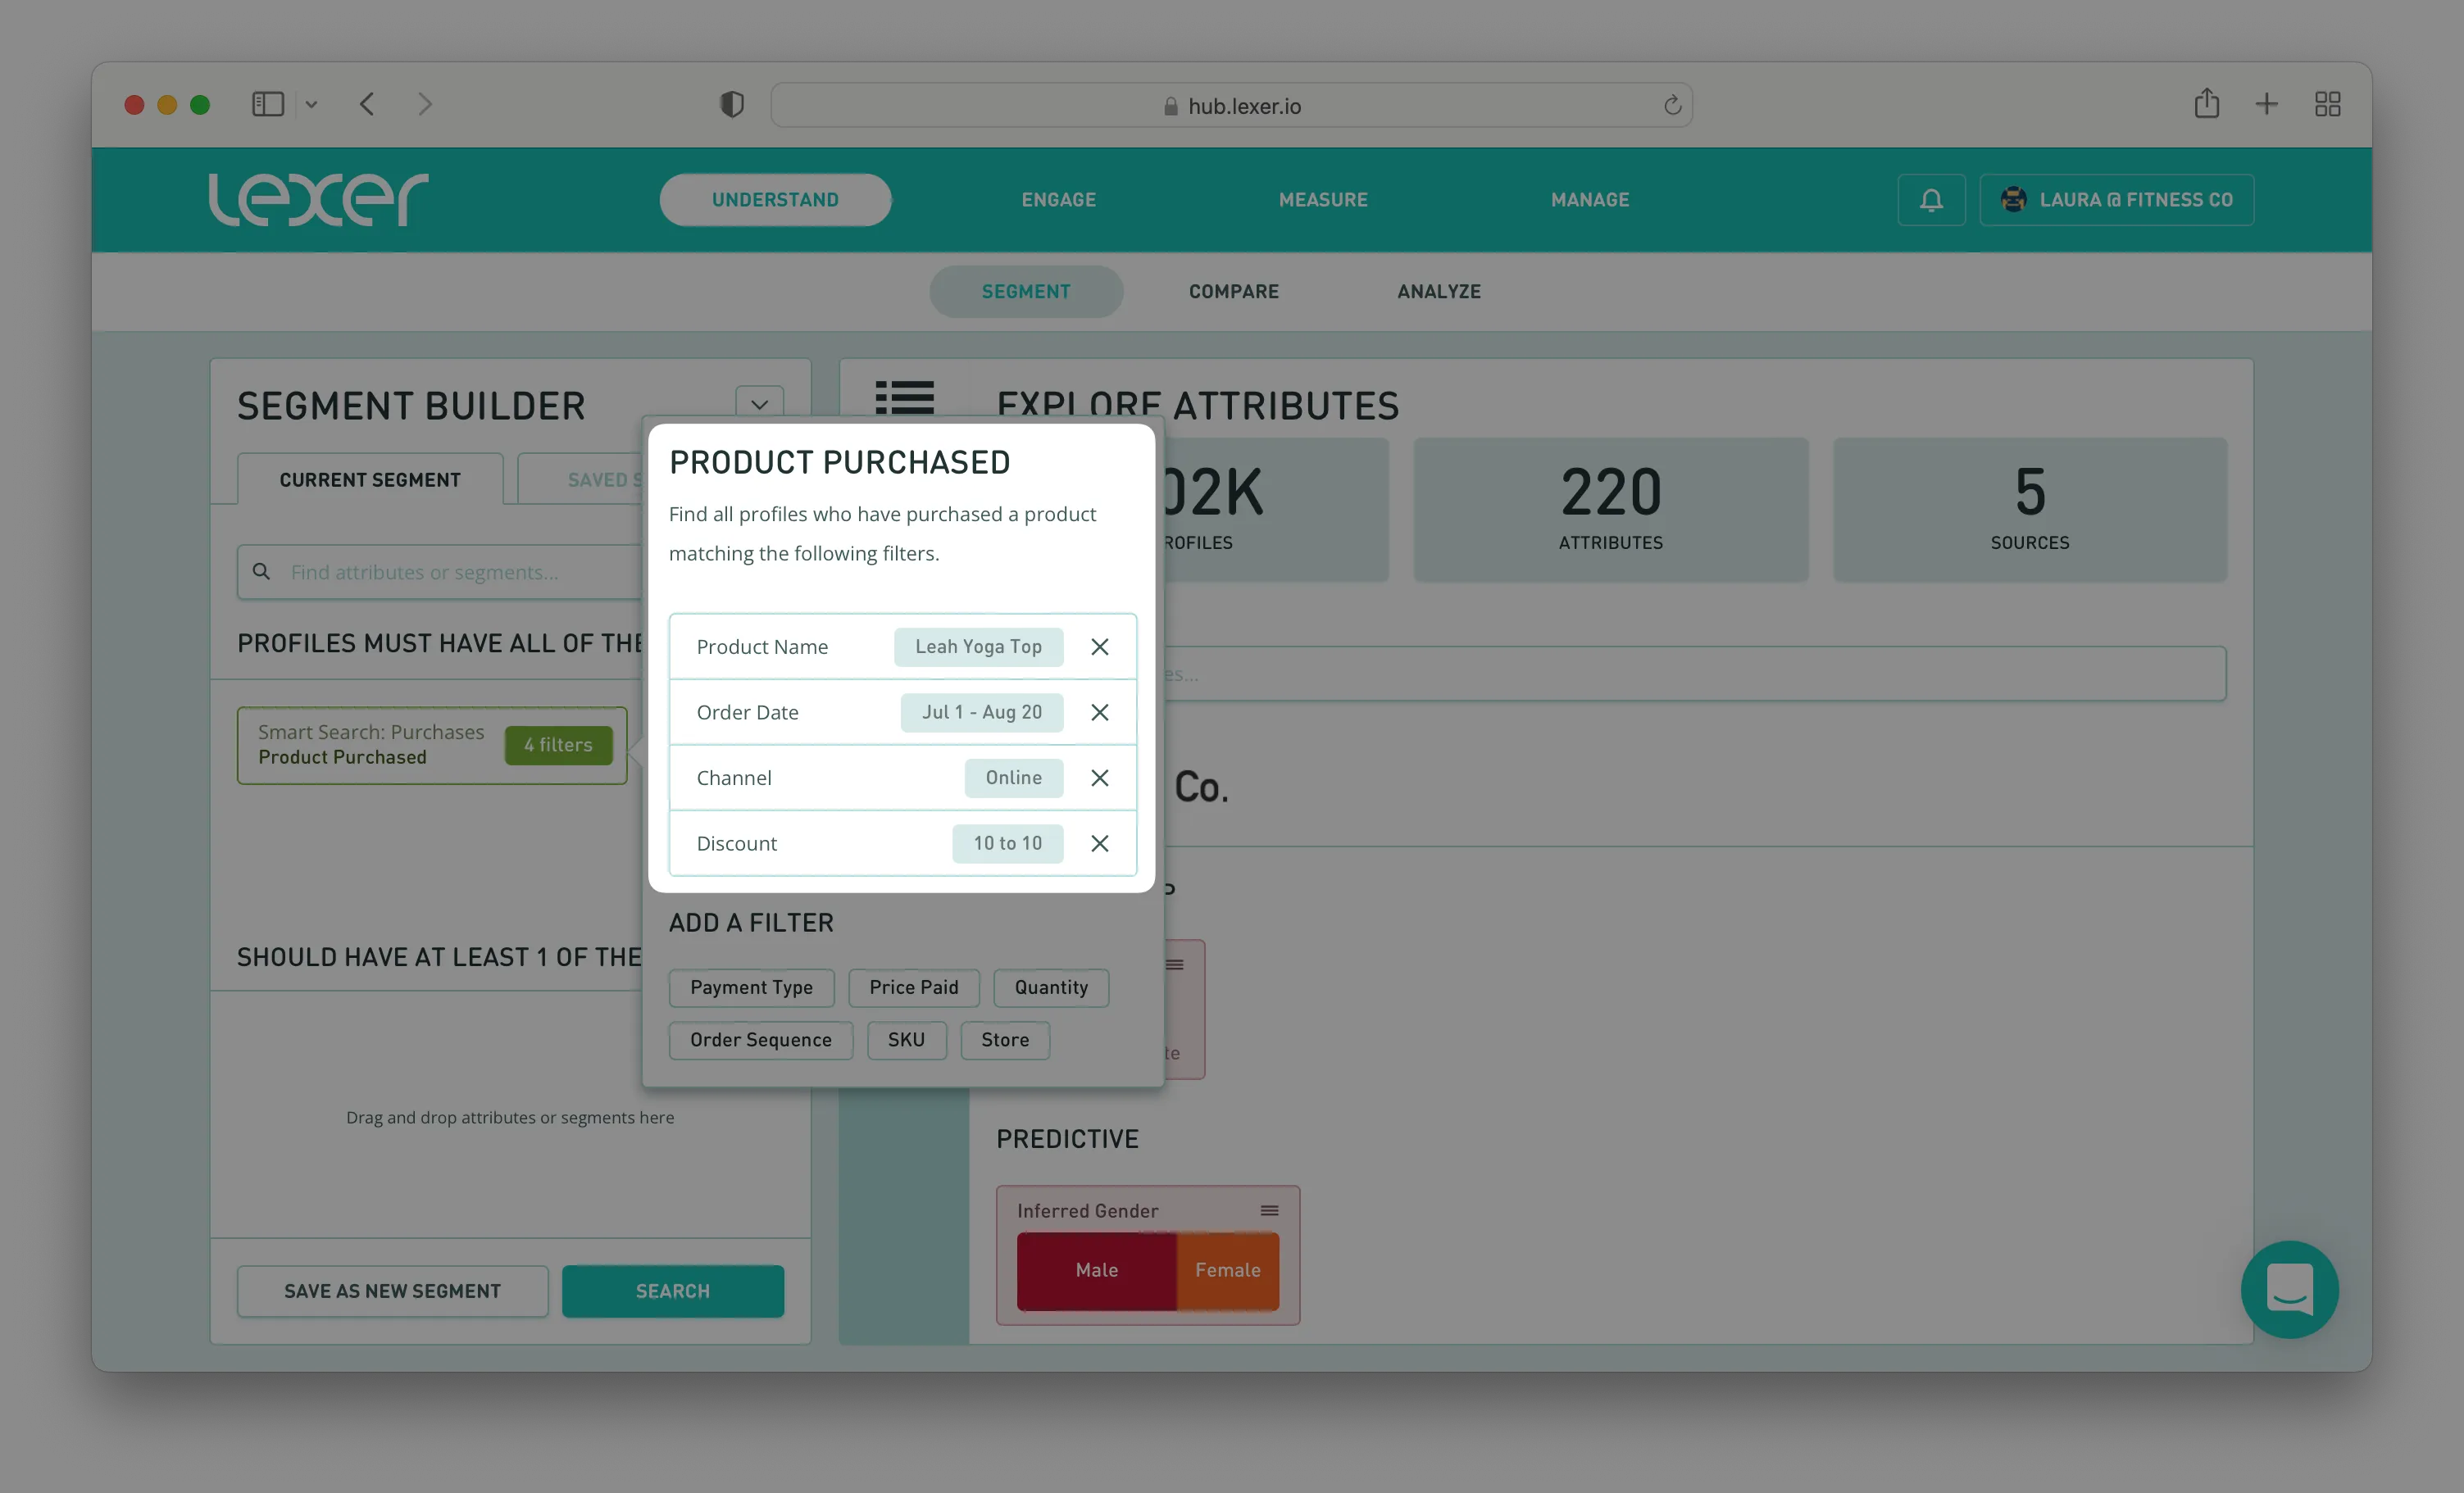Image resolution: width=2464 pixels, height=1493 pixels.
Task: Select the Female gender bar segment
Action: pos(1227,1270)
